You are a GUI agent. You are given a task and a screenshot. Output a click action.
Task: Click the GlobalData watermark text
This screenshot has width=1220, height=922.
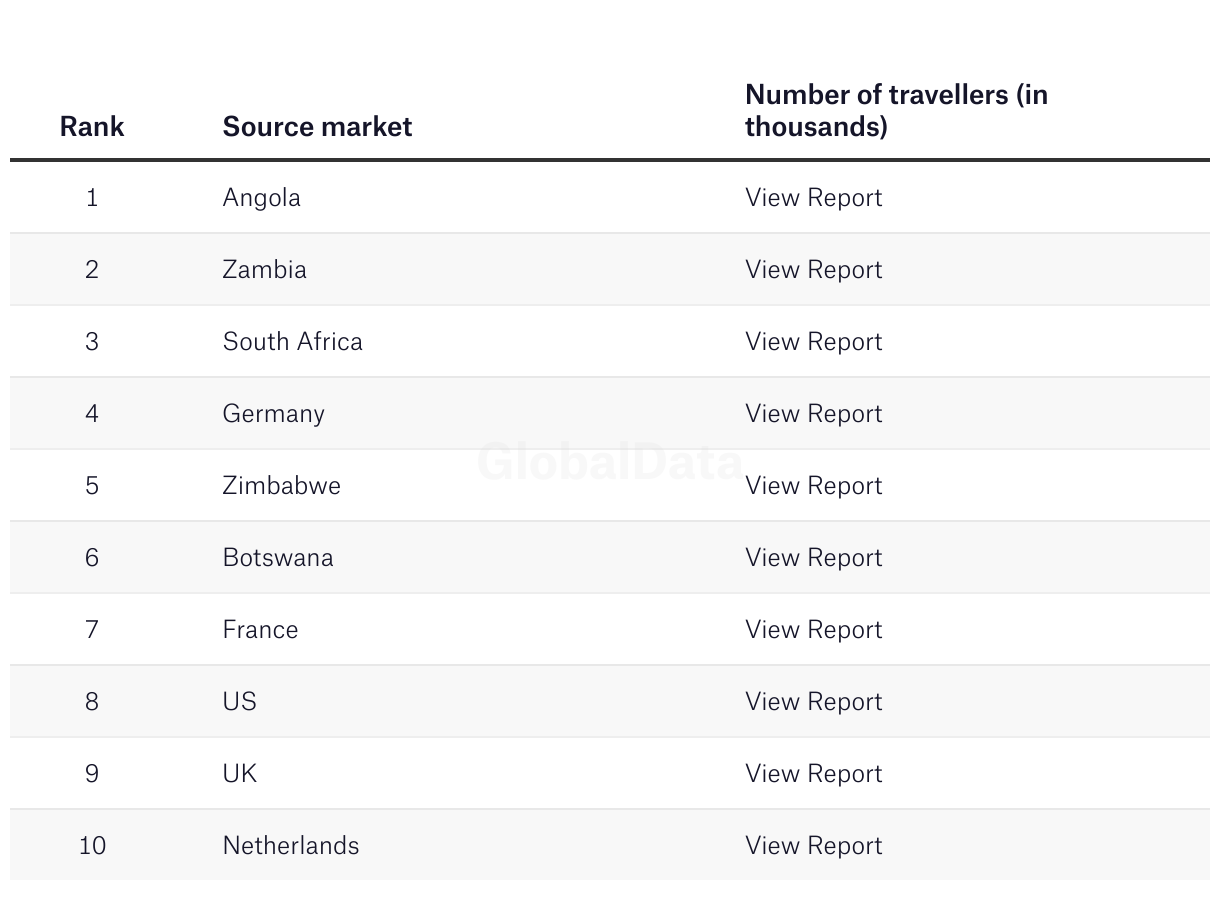tap(609, 462)
